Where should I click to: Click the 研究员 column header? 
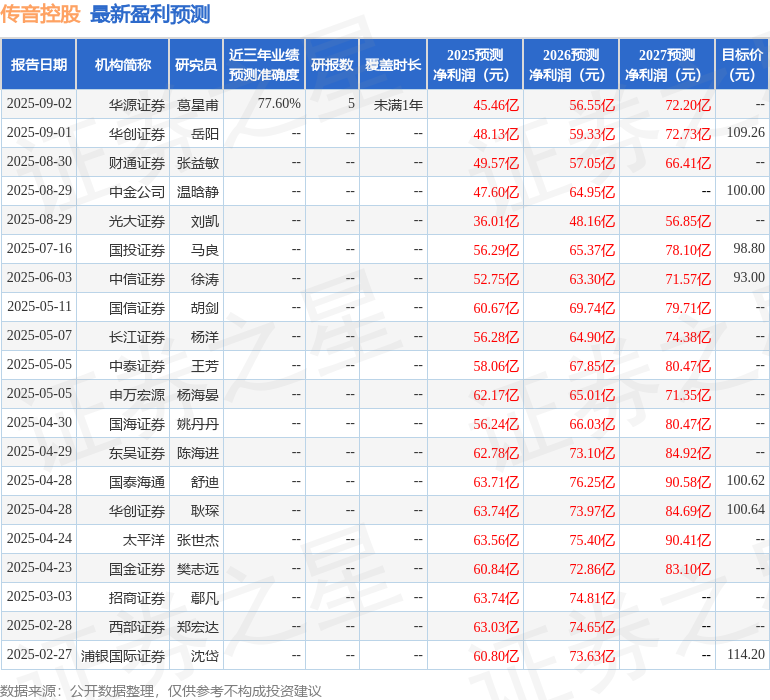[x=196, y=65]
